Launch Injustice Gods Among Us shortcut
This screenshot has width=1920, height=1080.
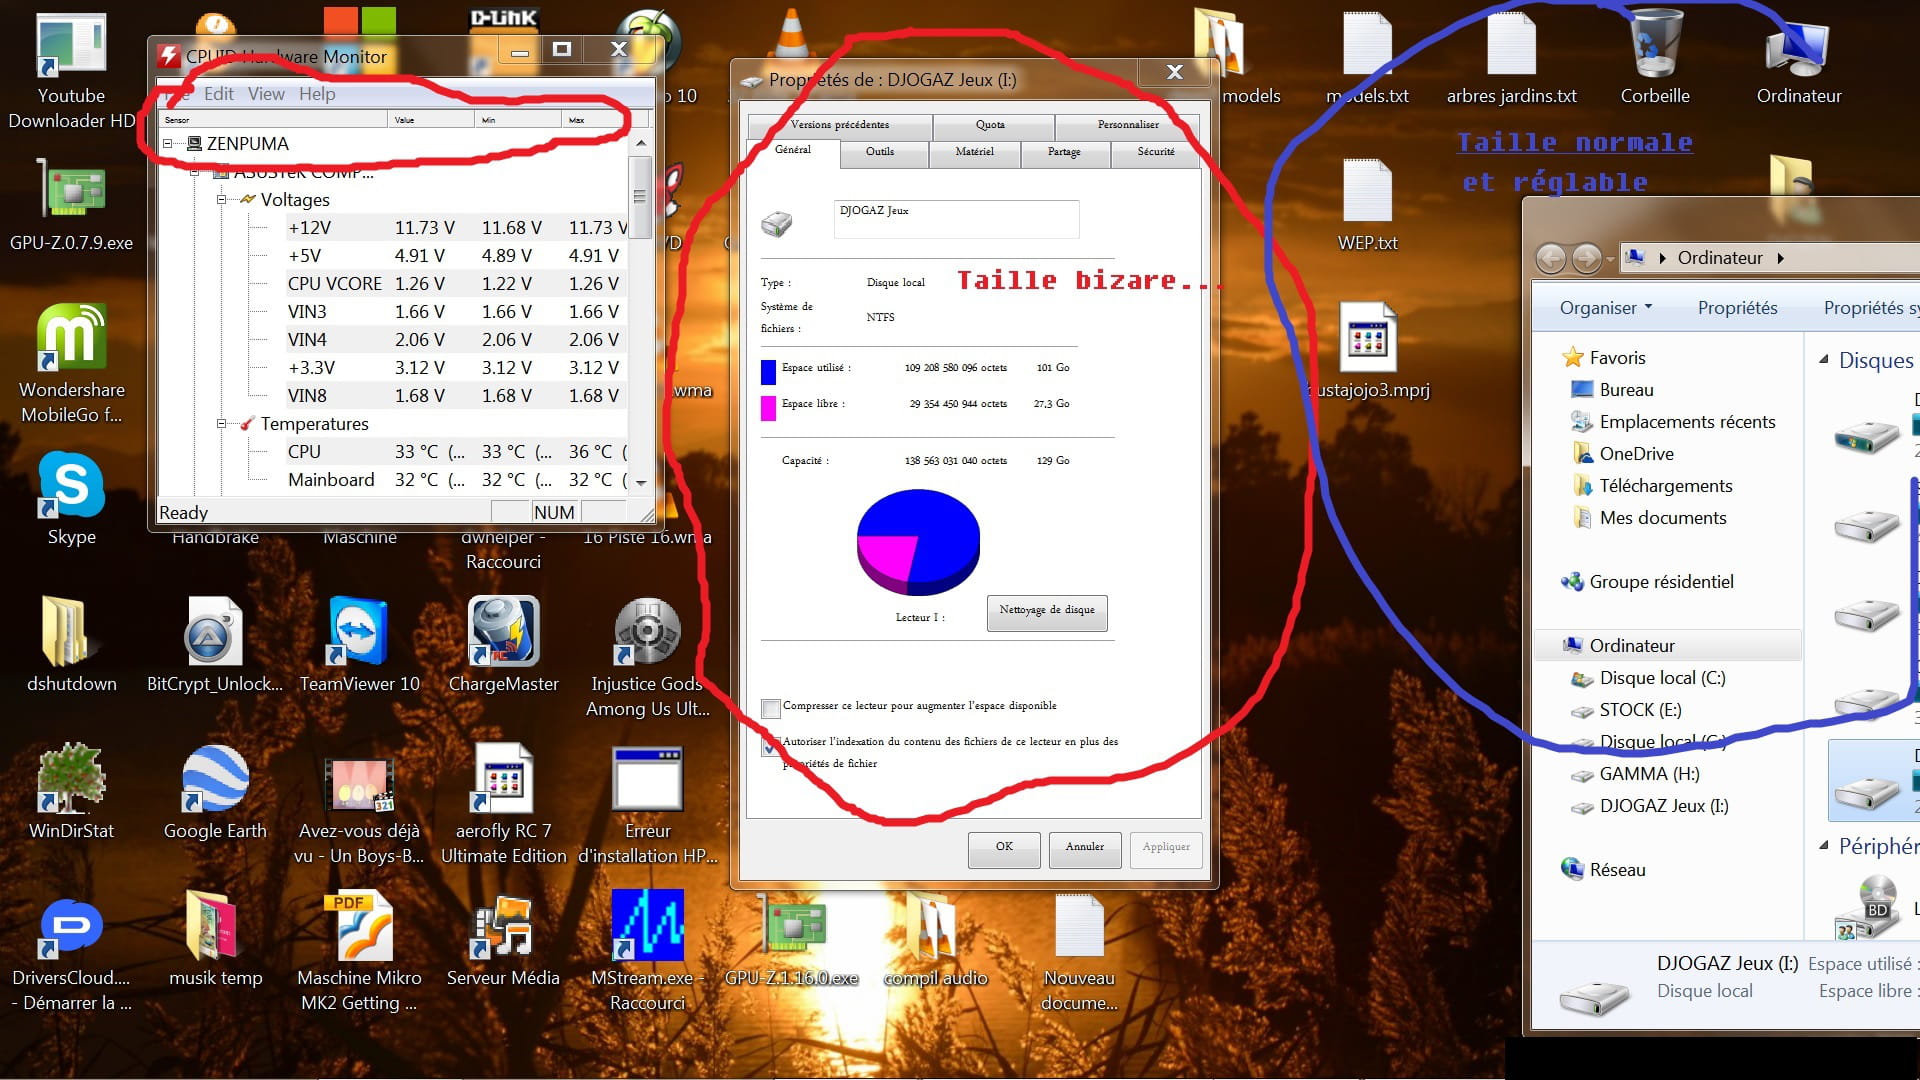coord(647,658)
